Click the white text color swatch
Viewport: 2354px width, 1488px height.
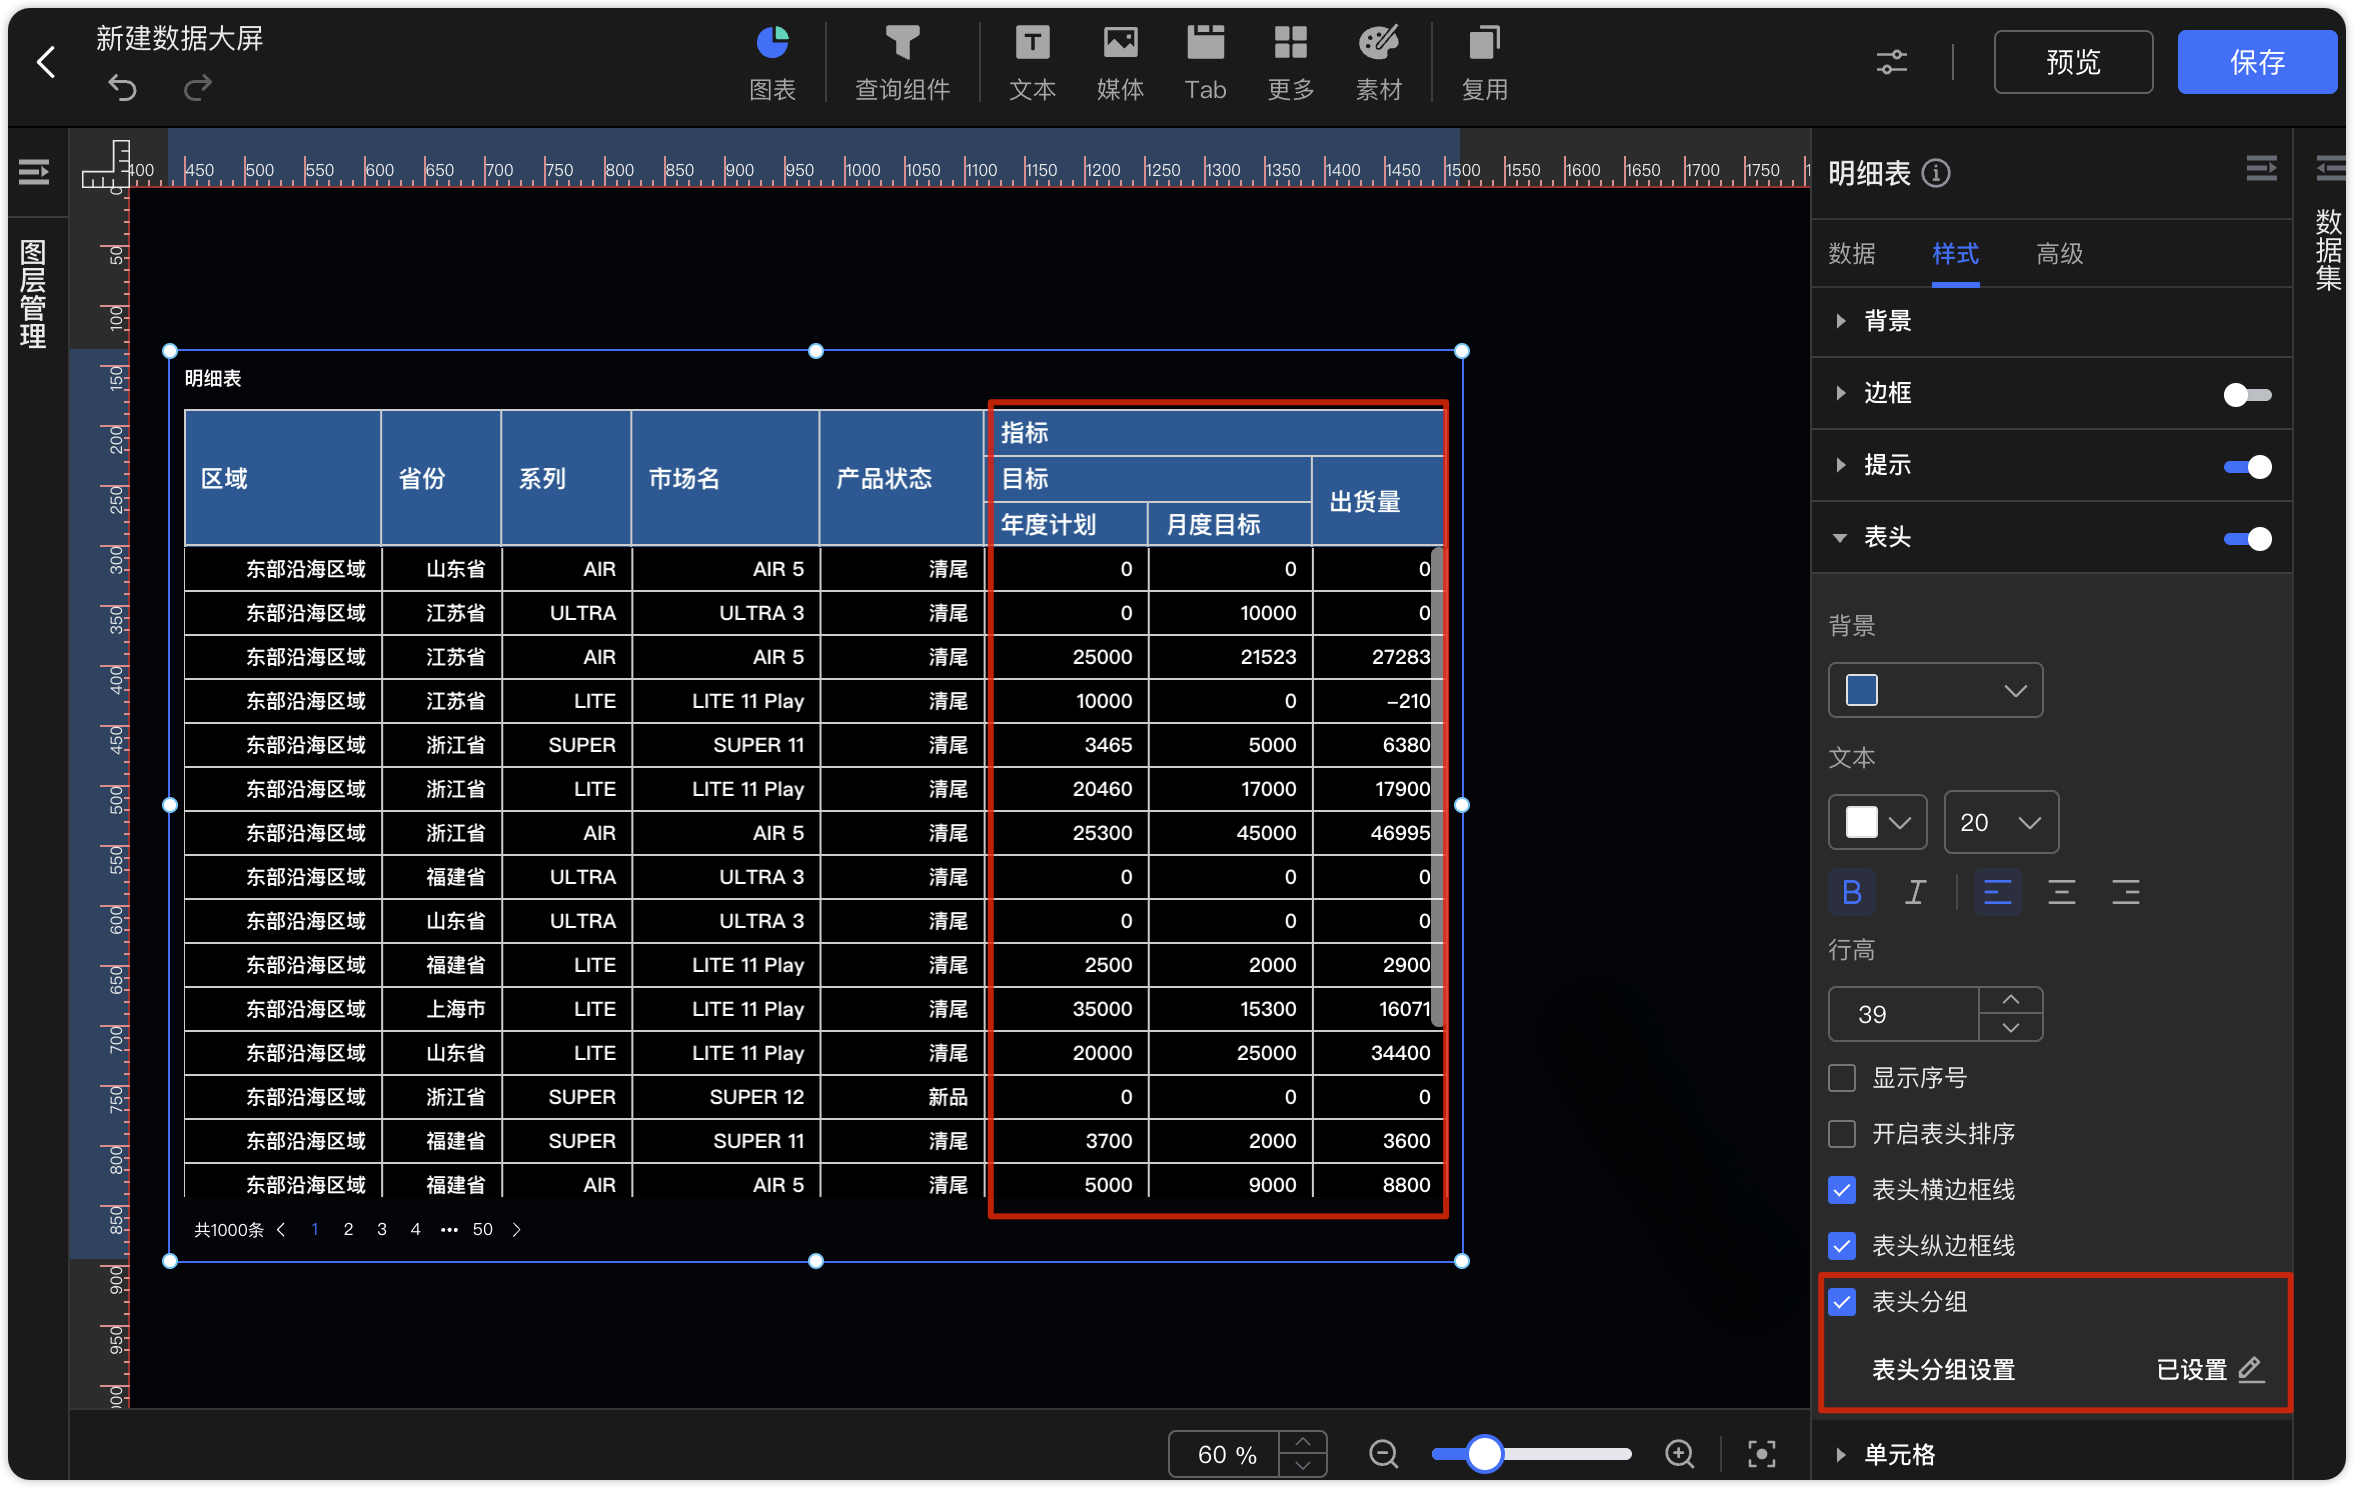coord(1861,822)
